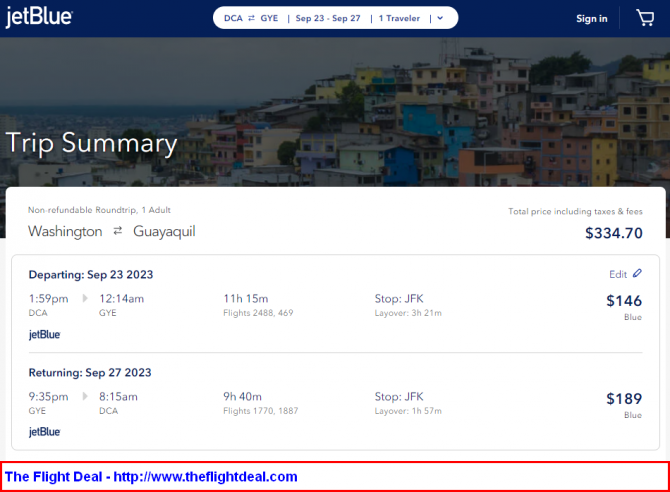Click the DCA origin code in search pill
Viewport: 670px width, 492px height.
pyautogui.click(x=233, y=18)
